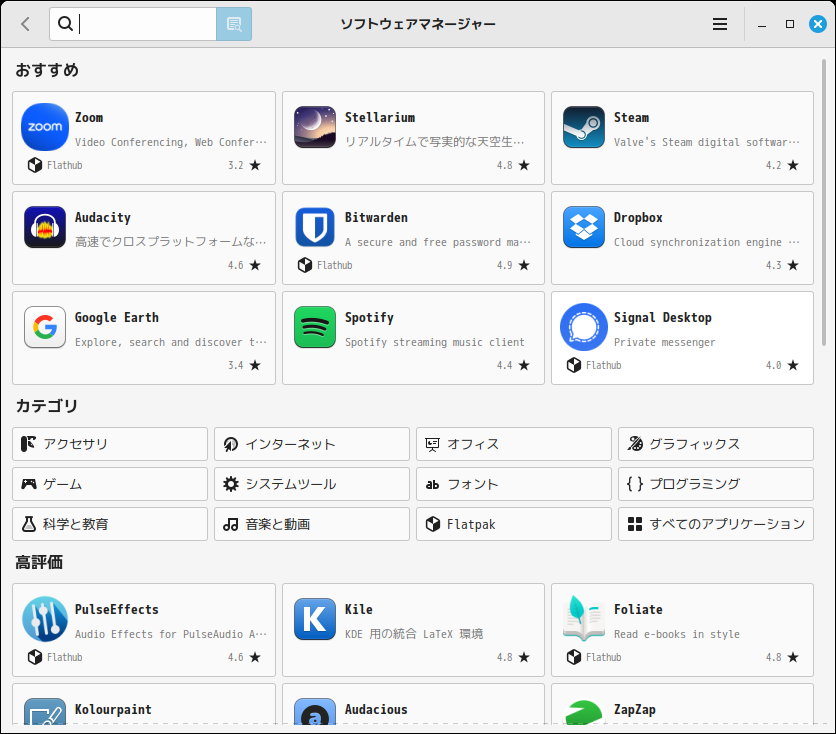Click 'Read e-books in style' text
This screenshot has width=836, height=734.
click(677, 634)
